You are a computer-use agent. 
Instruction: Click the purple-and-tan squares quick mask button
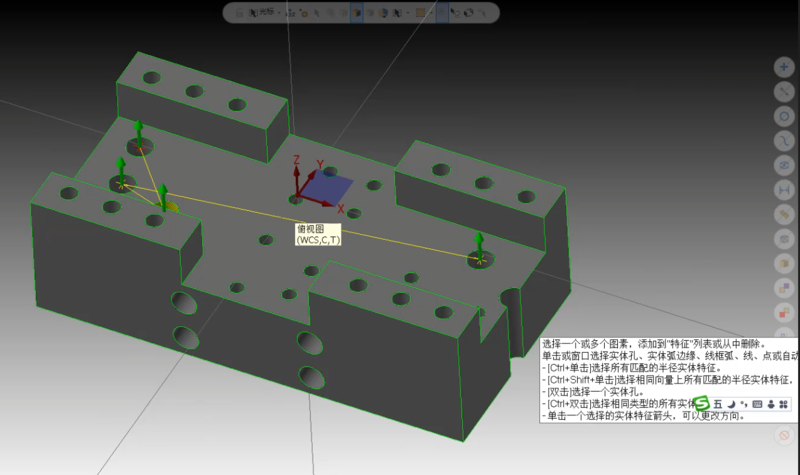point(784,288)
